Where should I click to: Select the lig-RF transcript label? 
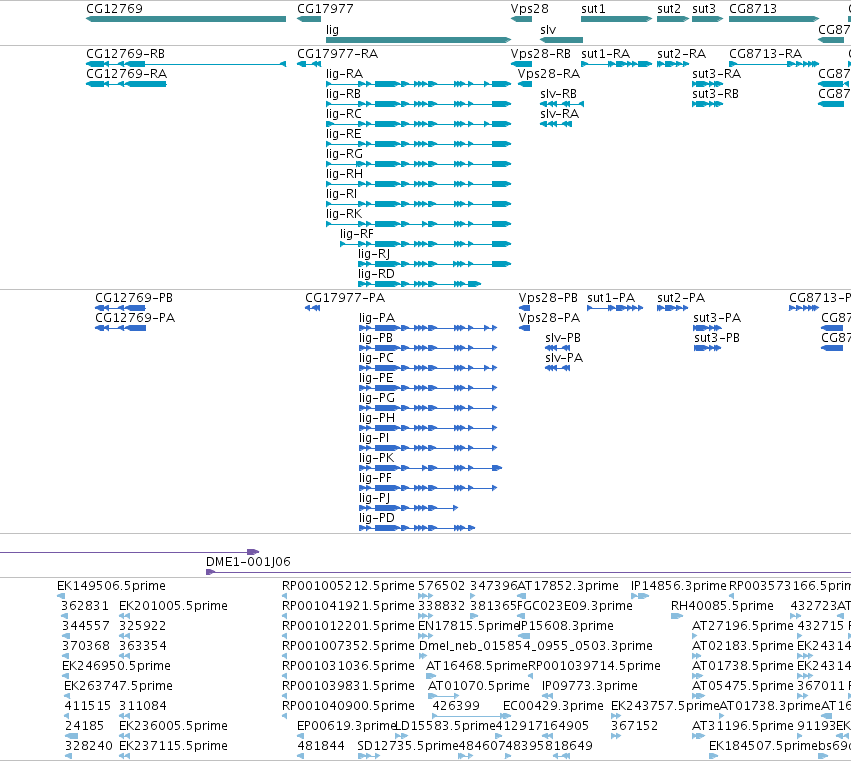[x=357, y=234]
